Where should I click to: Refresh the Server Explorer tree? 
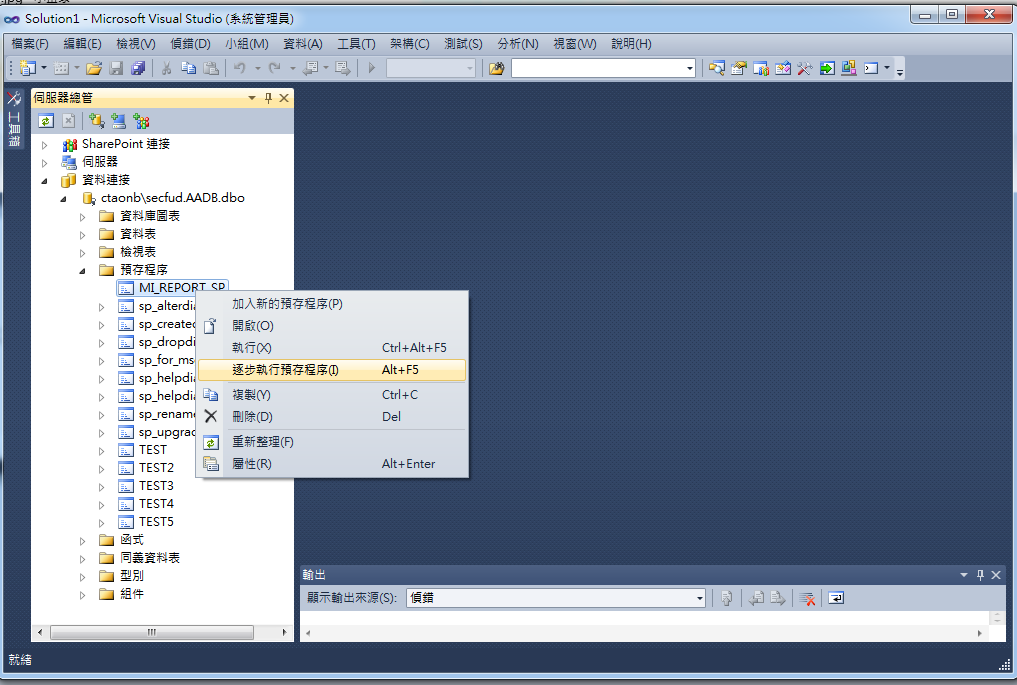click(x=45, y=120)
